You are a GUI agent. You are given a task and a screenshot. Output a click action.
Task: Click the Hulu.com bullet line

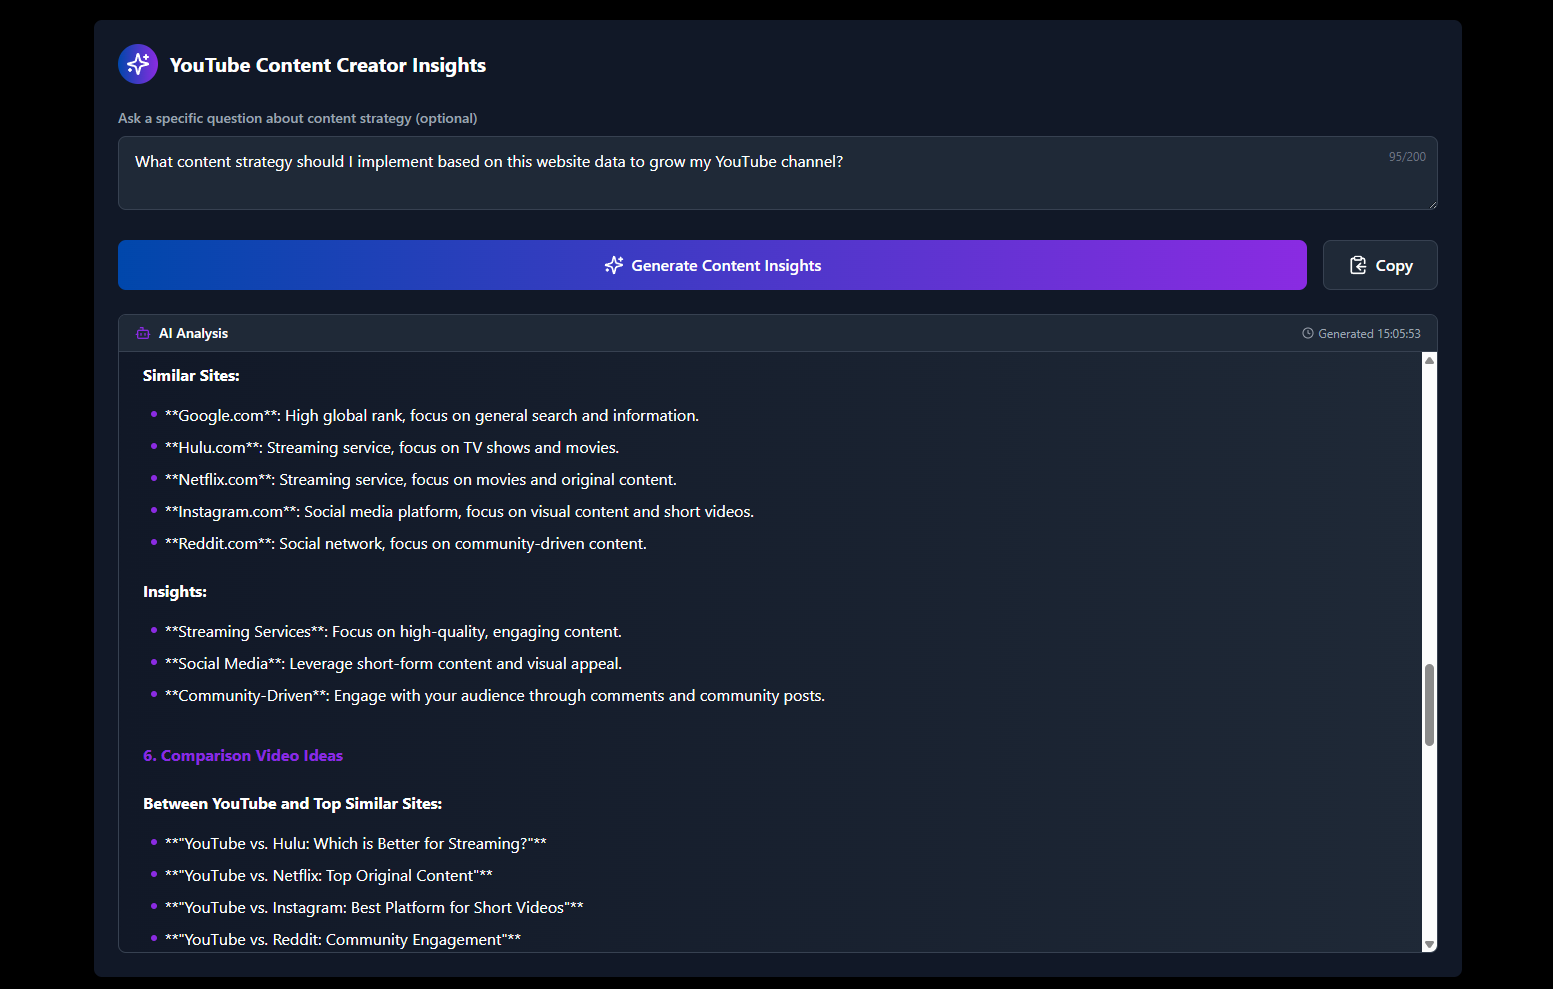[x=392, y=448]
